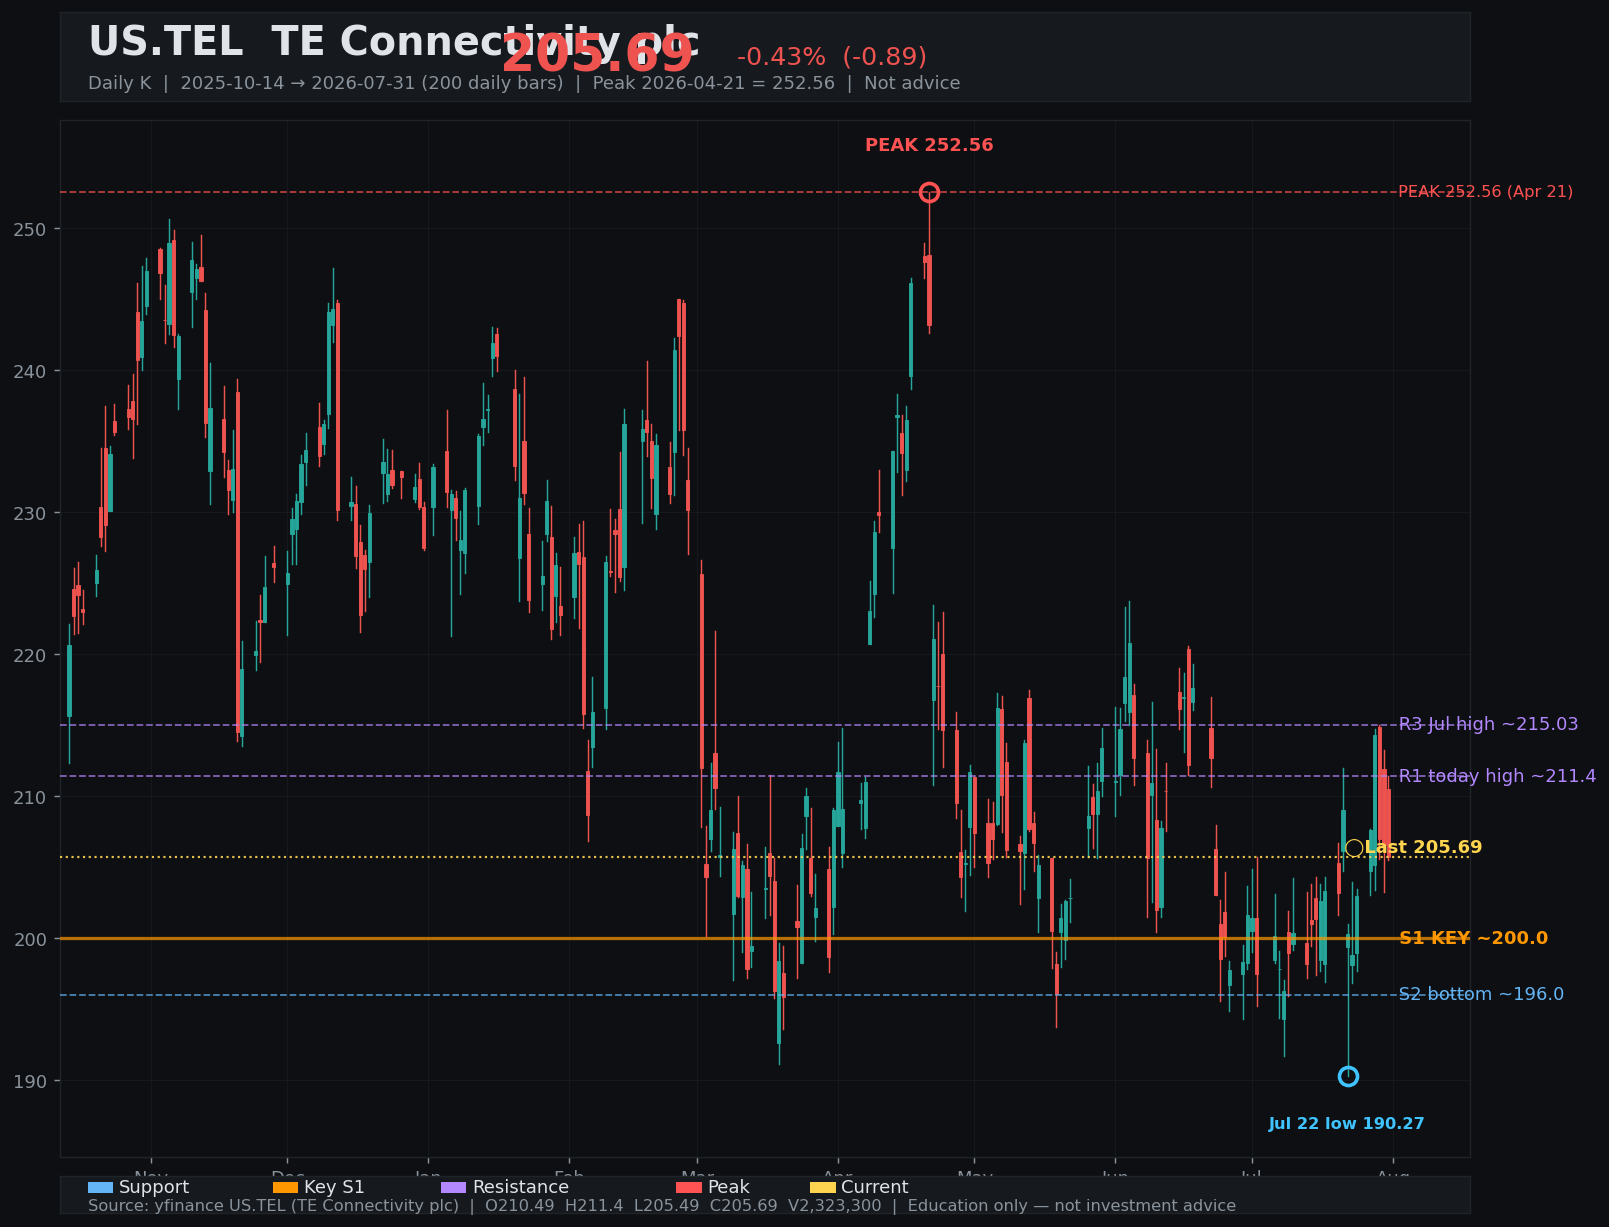Click the "Last 205.69" price label

click(x=1423, y=848)
